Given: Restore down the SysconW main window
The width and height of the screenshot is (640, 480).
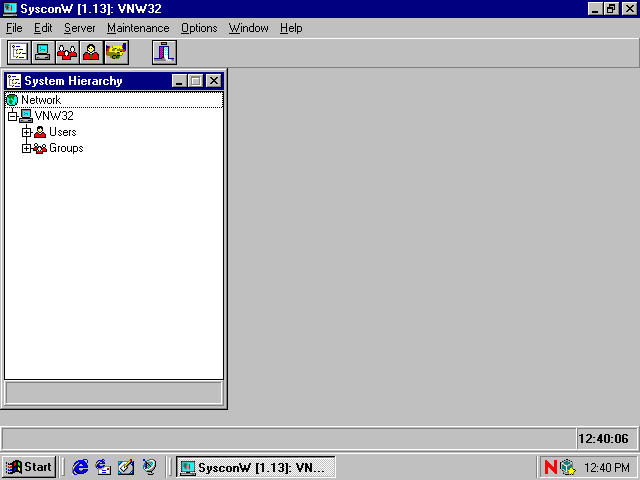Looking at the screenshot, I should point(611,9).
